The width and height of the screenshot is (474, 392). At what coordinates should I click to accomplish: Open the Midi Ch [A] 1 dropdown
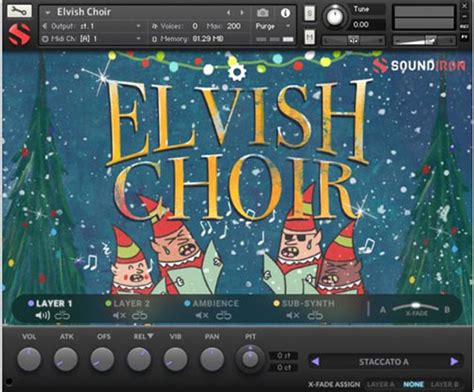tap(91, 39)
